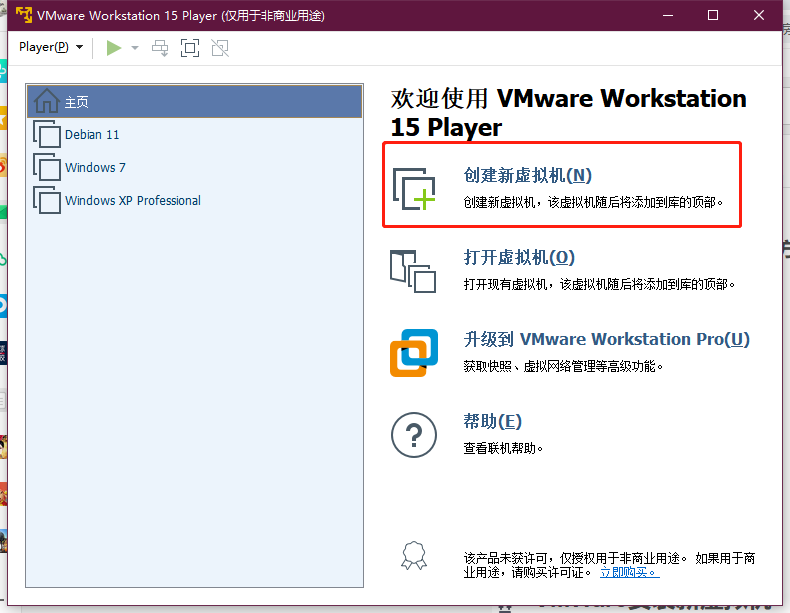Click text 获取快照、虚拟网络管理等高级功能

pos(563,366)
